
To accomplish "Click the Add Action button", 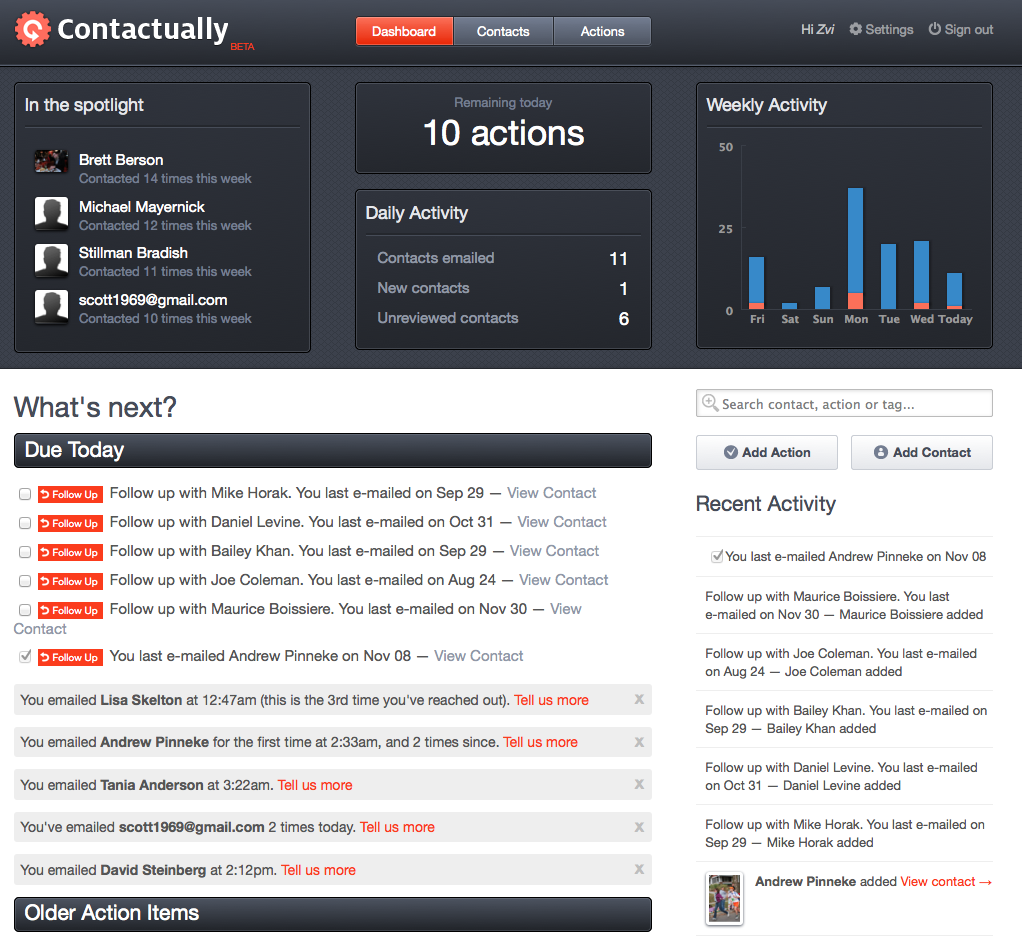I will pos(766,452).
